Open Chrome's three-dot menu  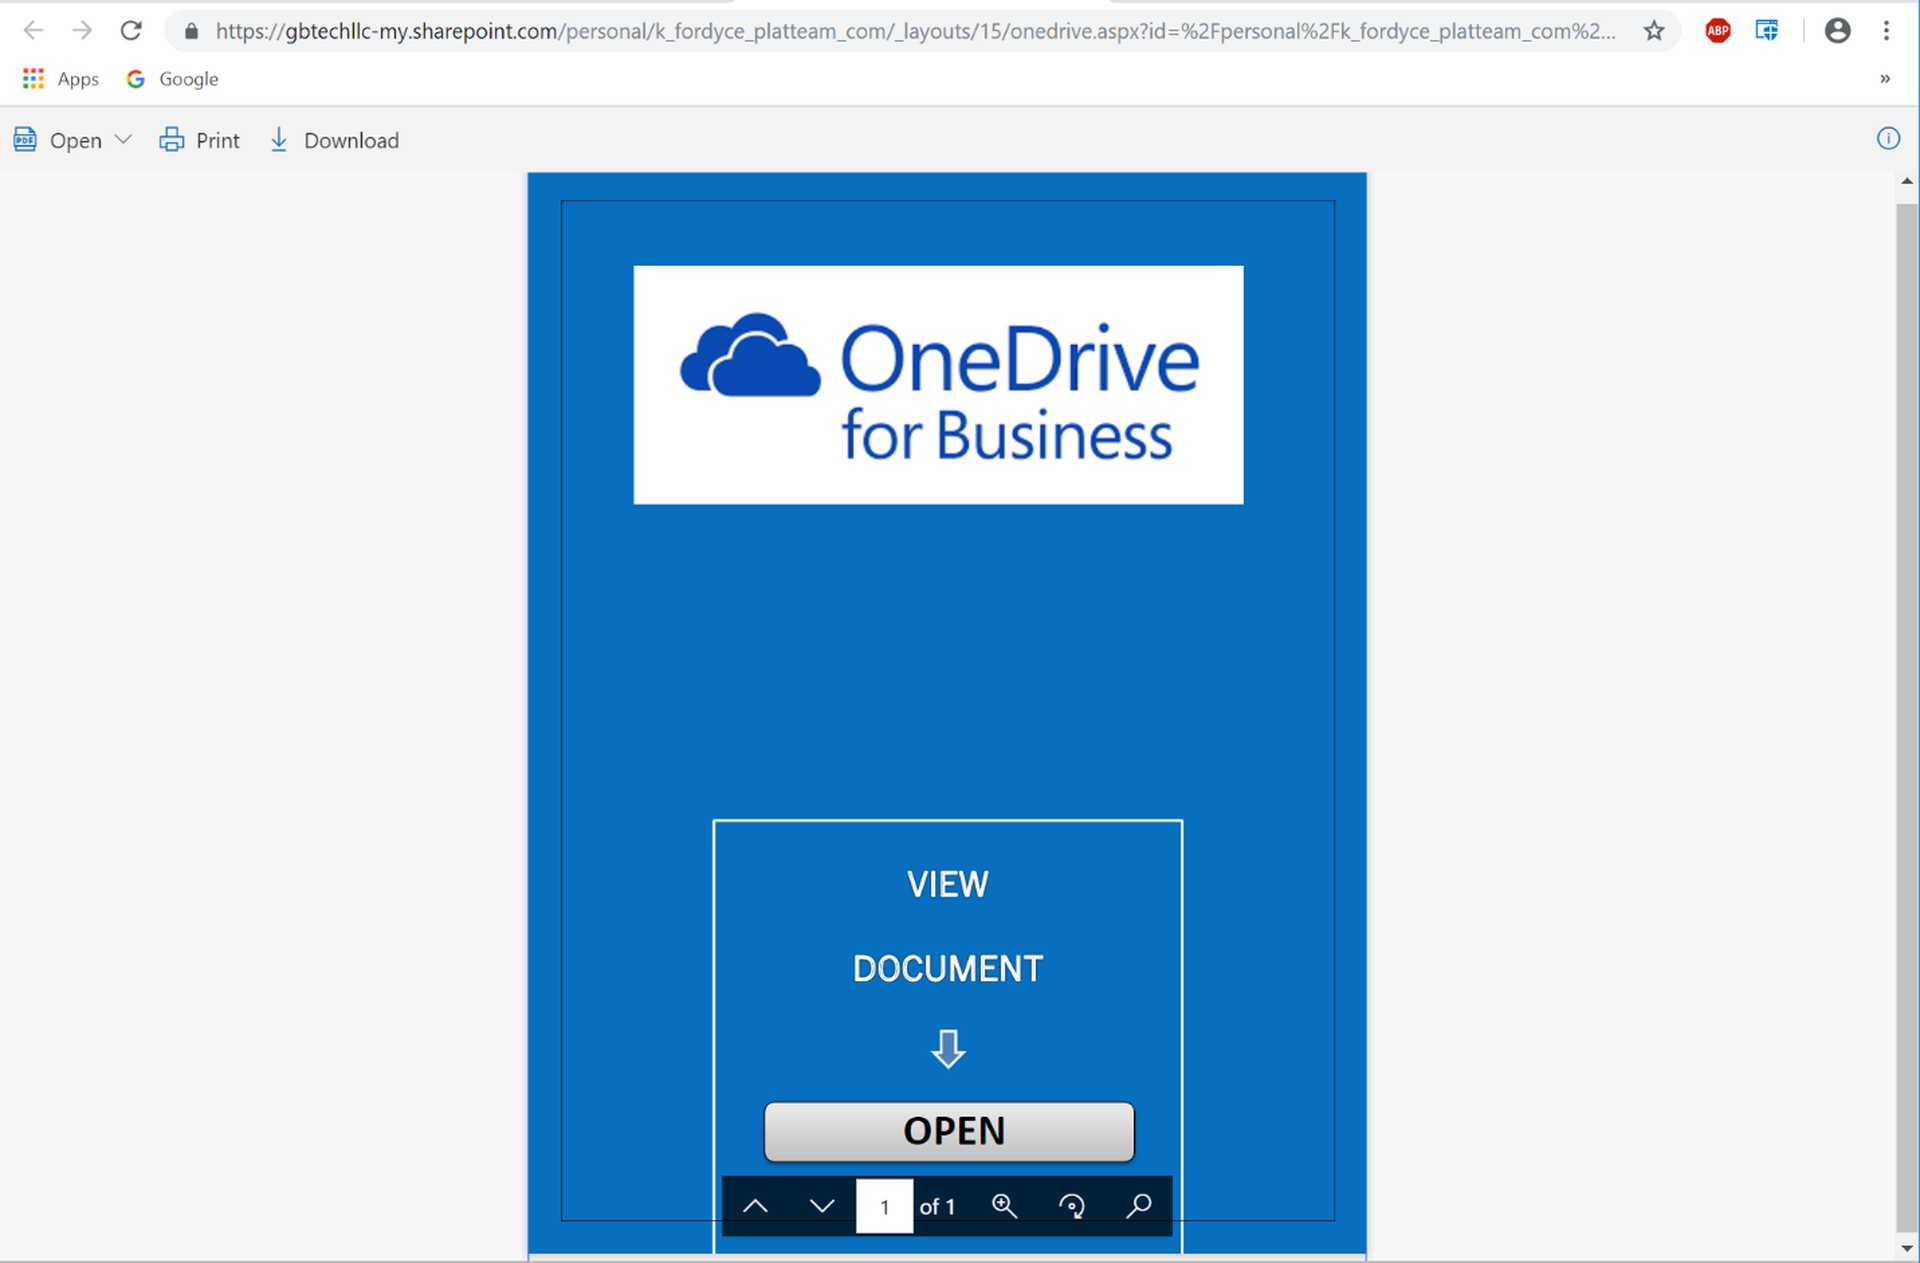[1886, 31]
